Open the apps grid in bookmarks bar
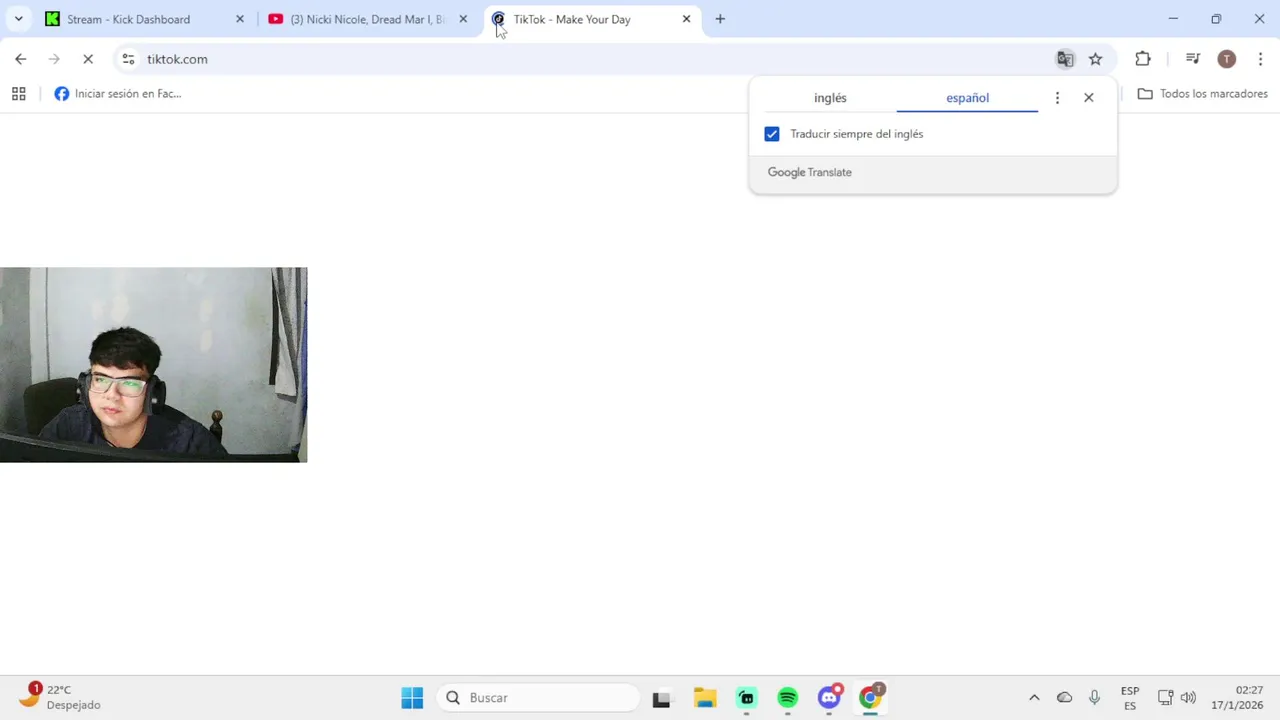Screen dimensions: 1280x720 pyautogui.click(x=18, y=94)
